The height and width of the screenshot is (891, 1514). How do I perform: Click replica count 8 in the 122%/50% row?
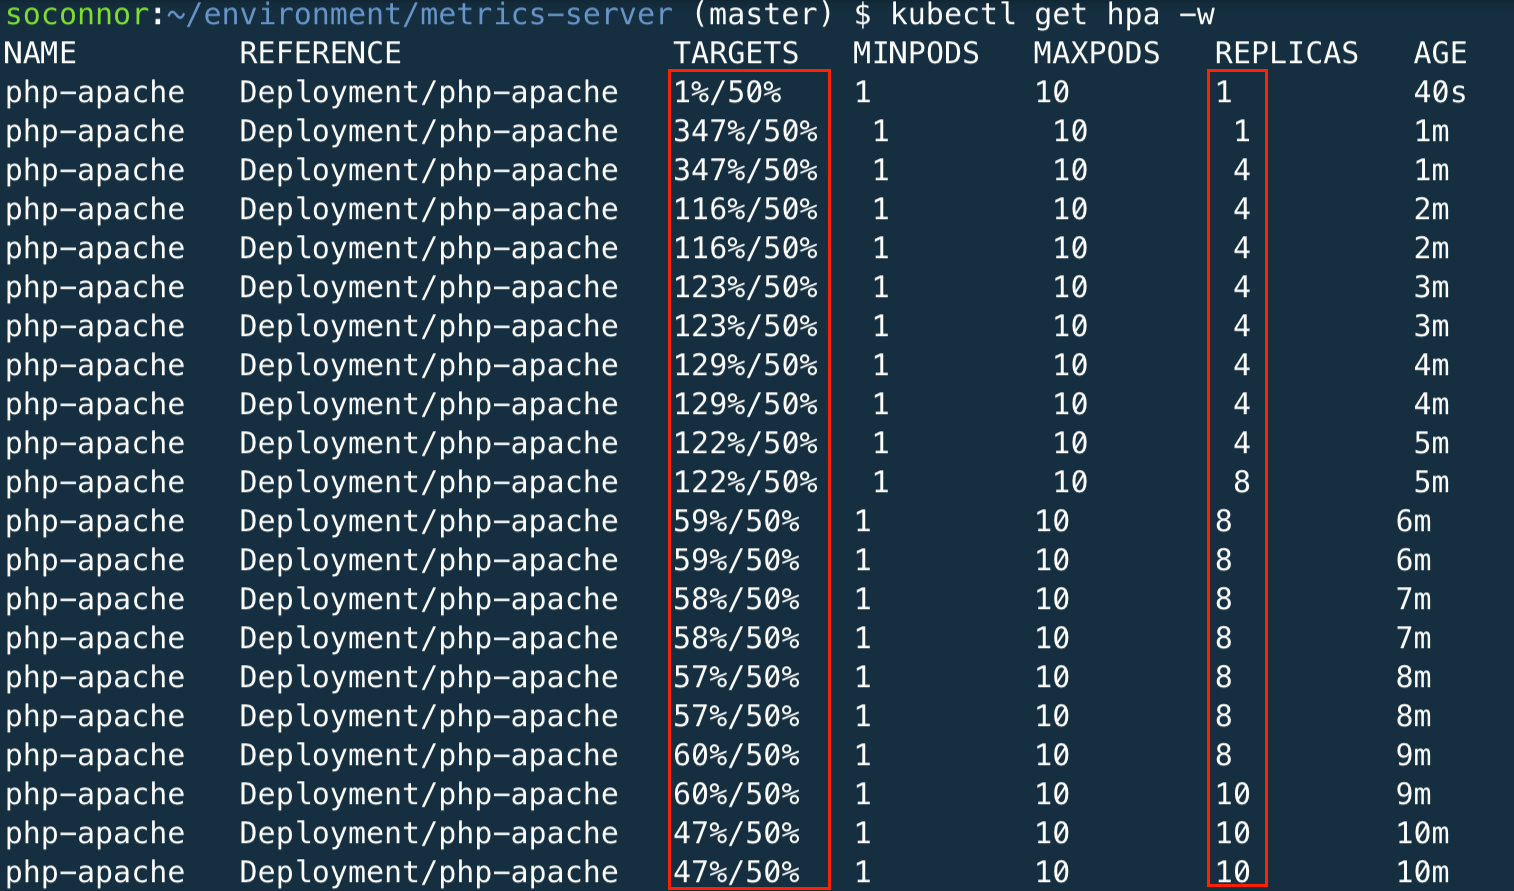point(1241,482)
